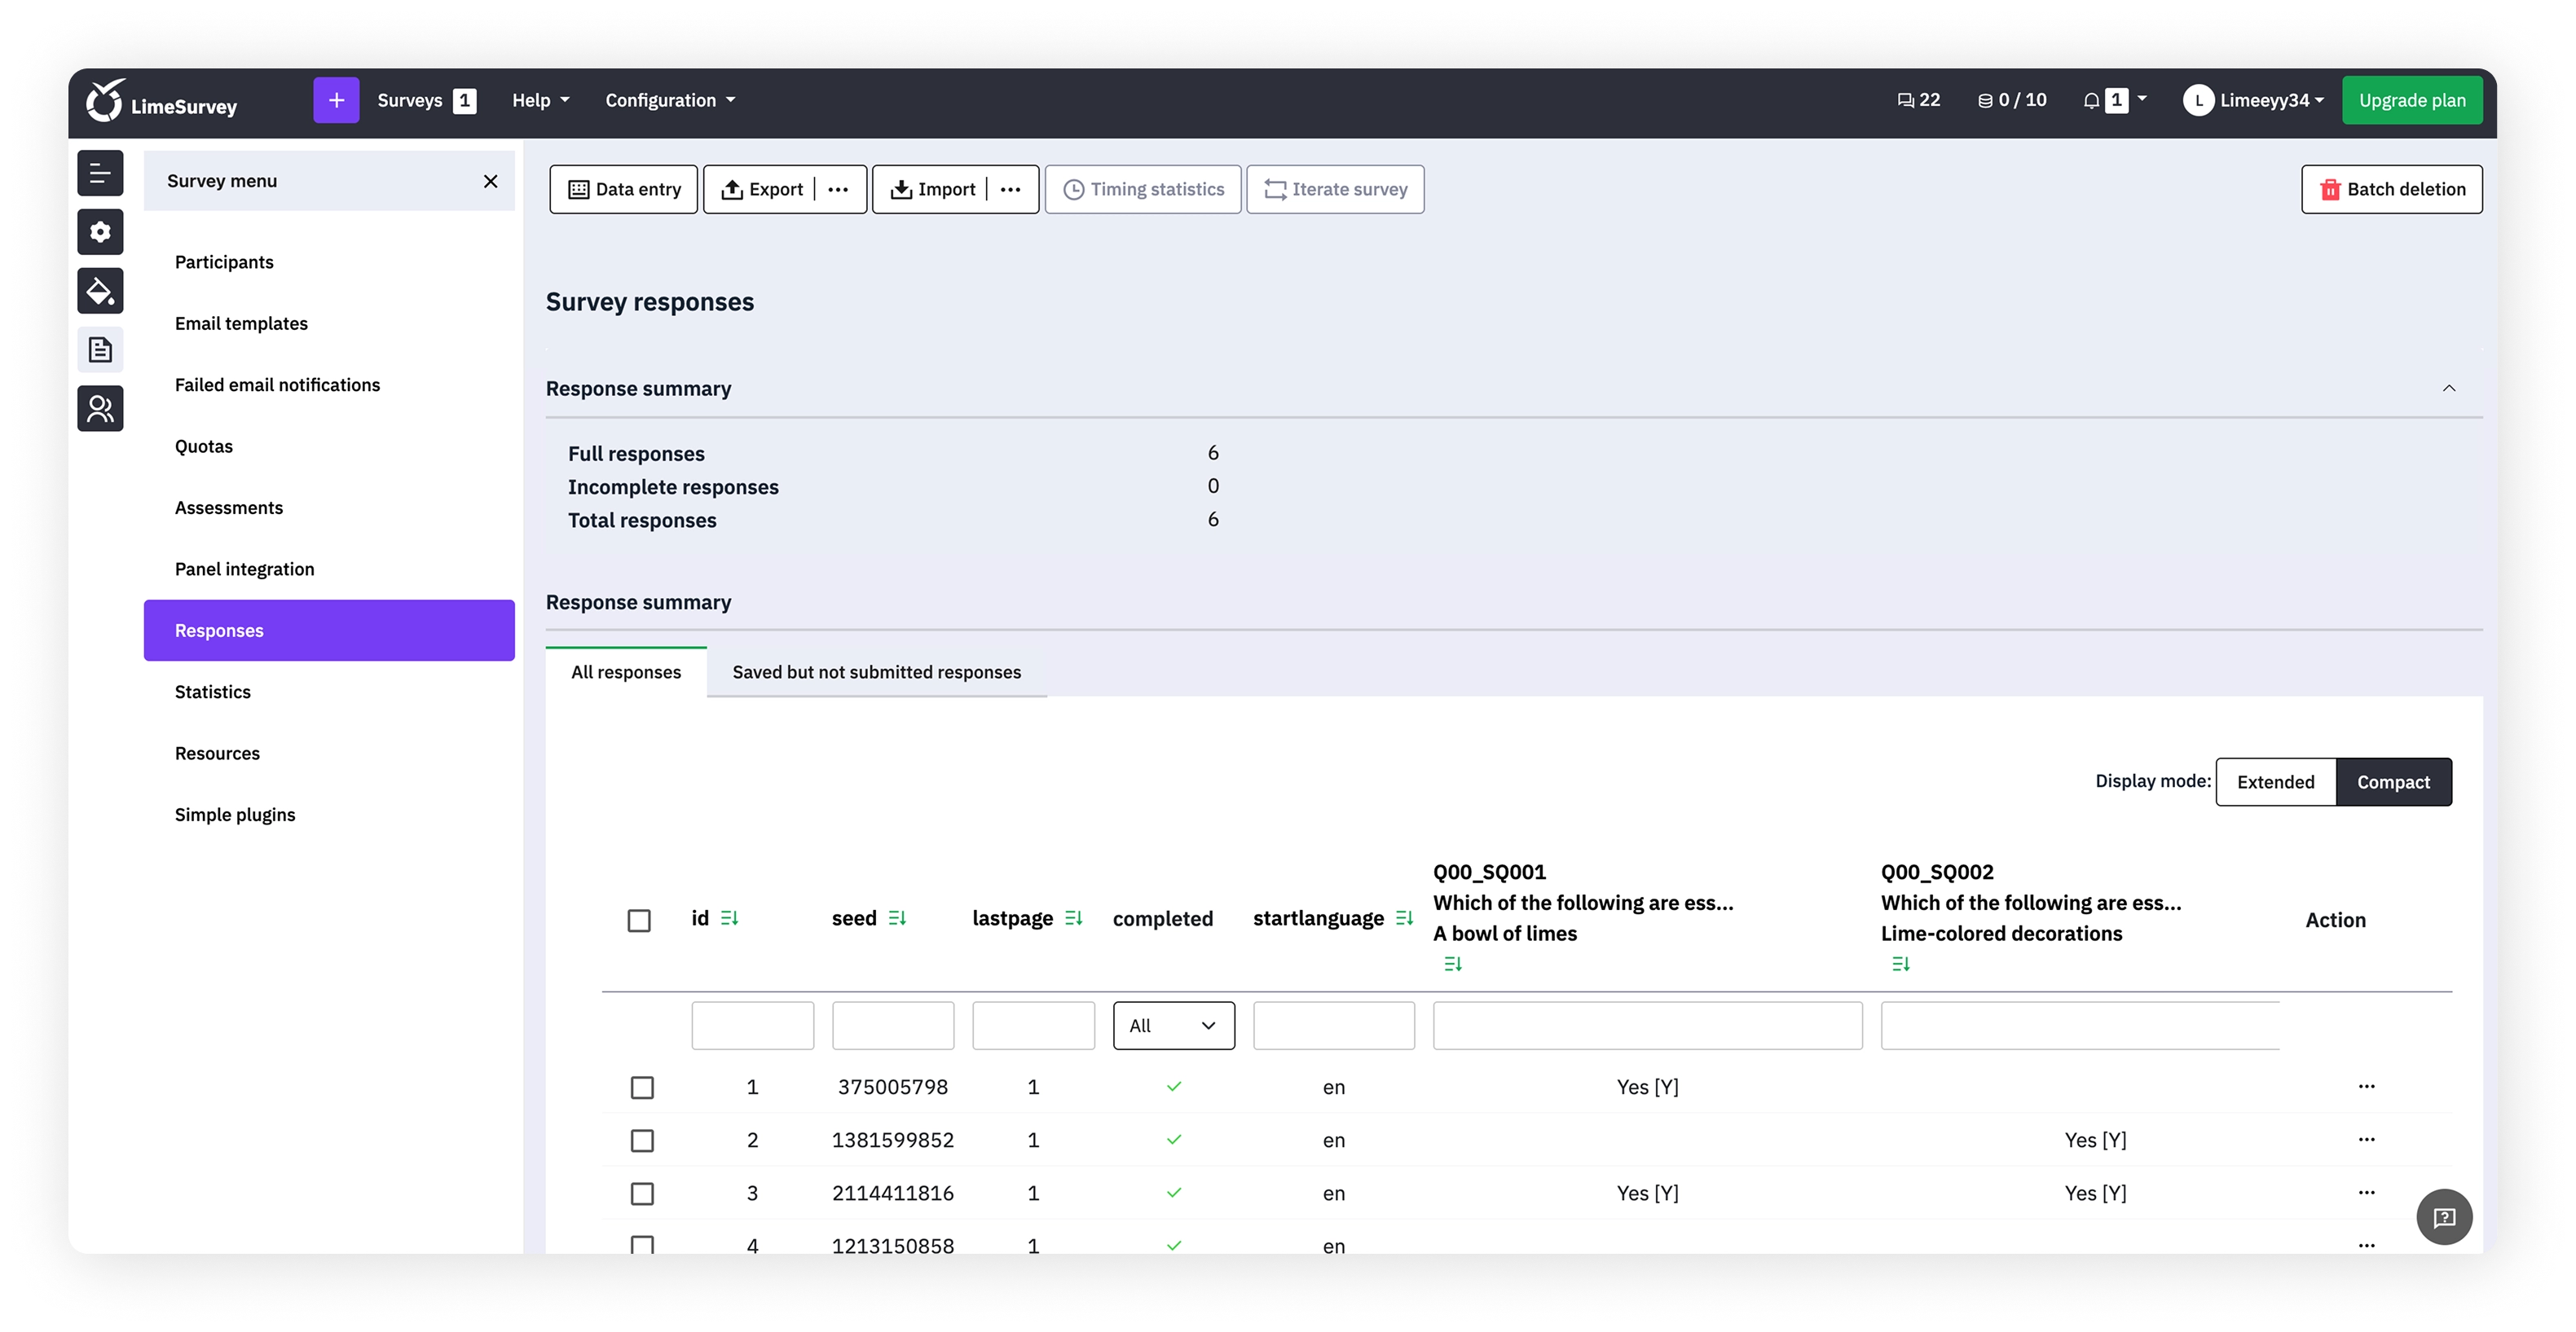2576x1332 pixels.
Task: Select the checkbox for response id 3
Action: [642, 1193]
